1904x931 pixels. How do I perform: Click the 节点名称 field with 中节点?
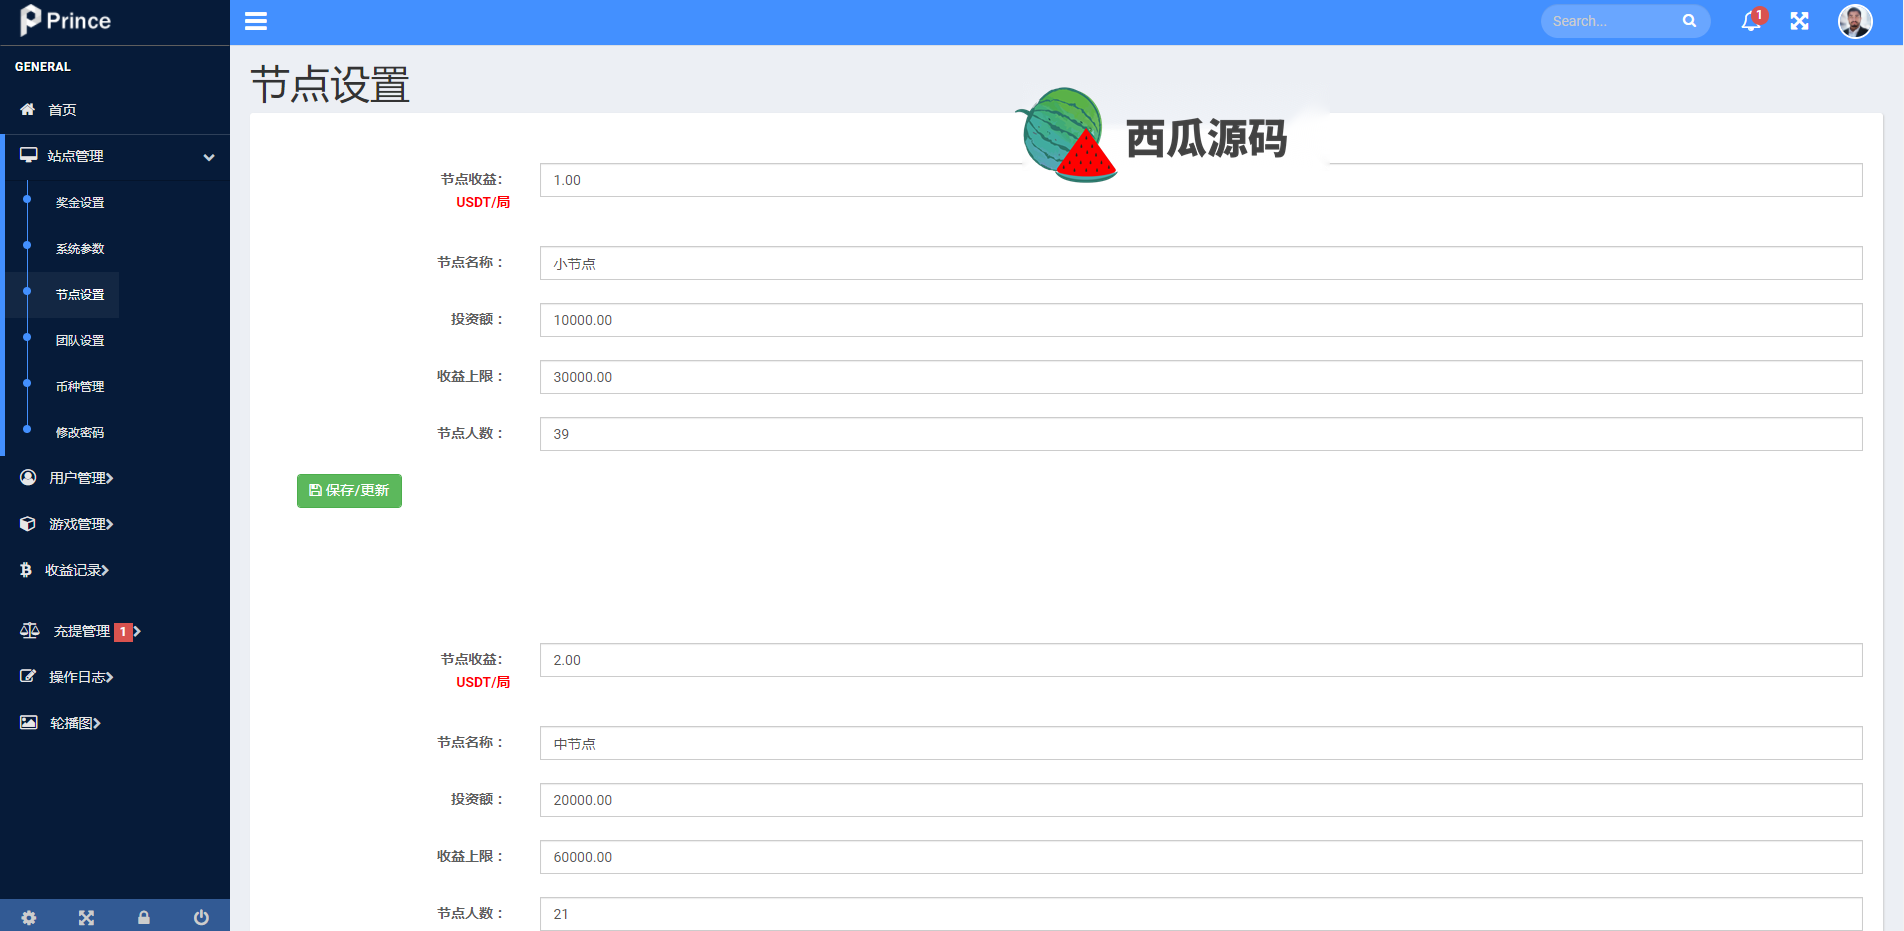point(1201,743)
